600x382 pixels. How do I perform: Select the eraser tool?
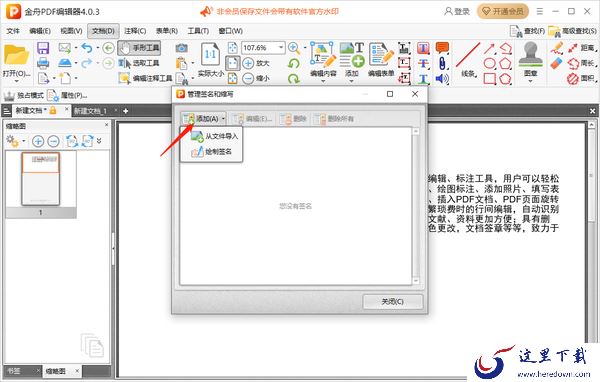[557, 63]
